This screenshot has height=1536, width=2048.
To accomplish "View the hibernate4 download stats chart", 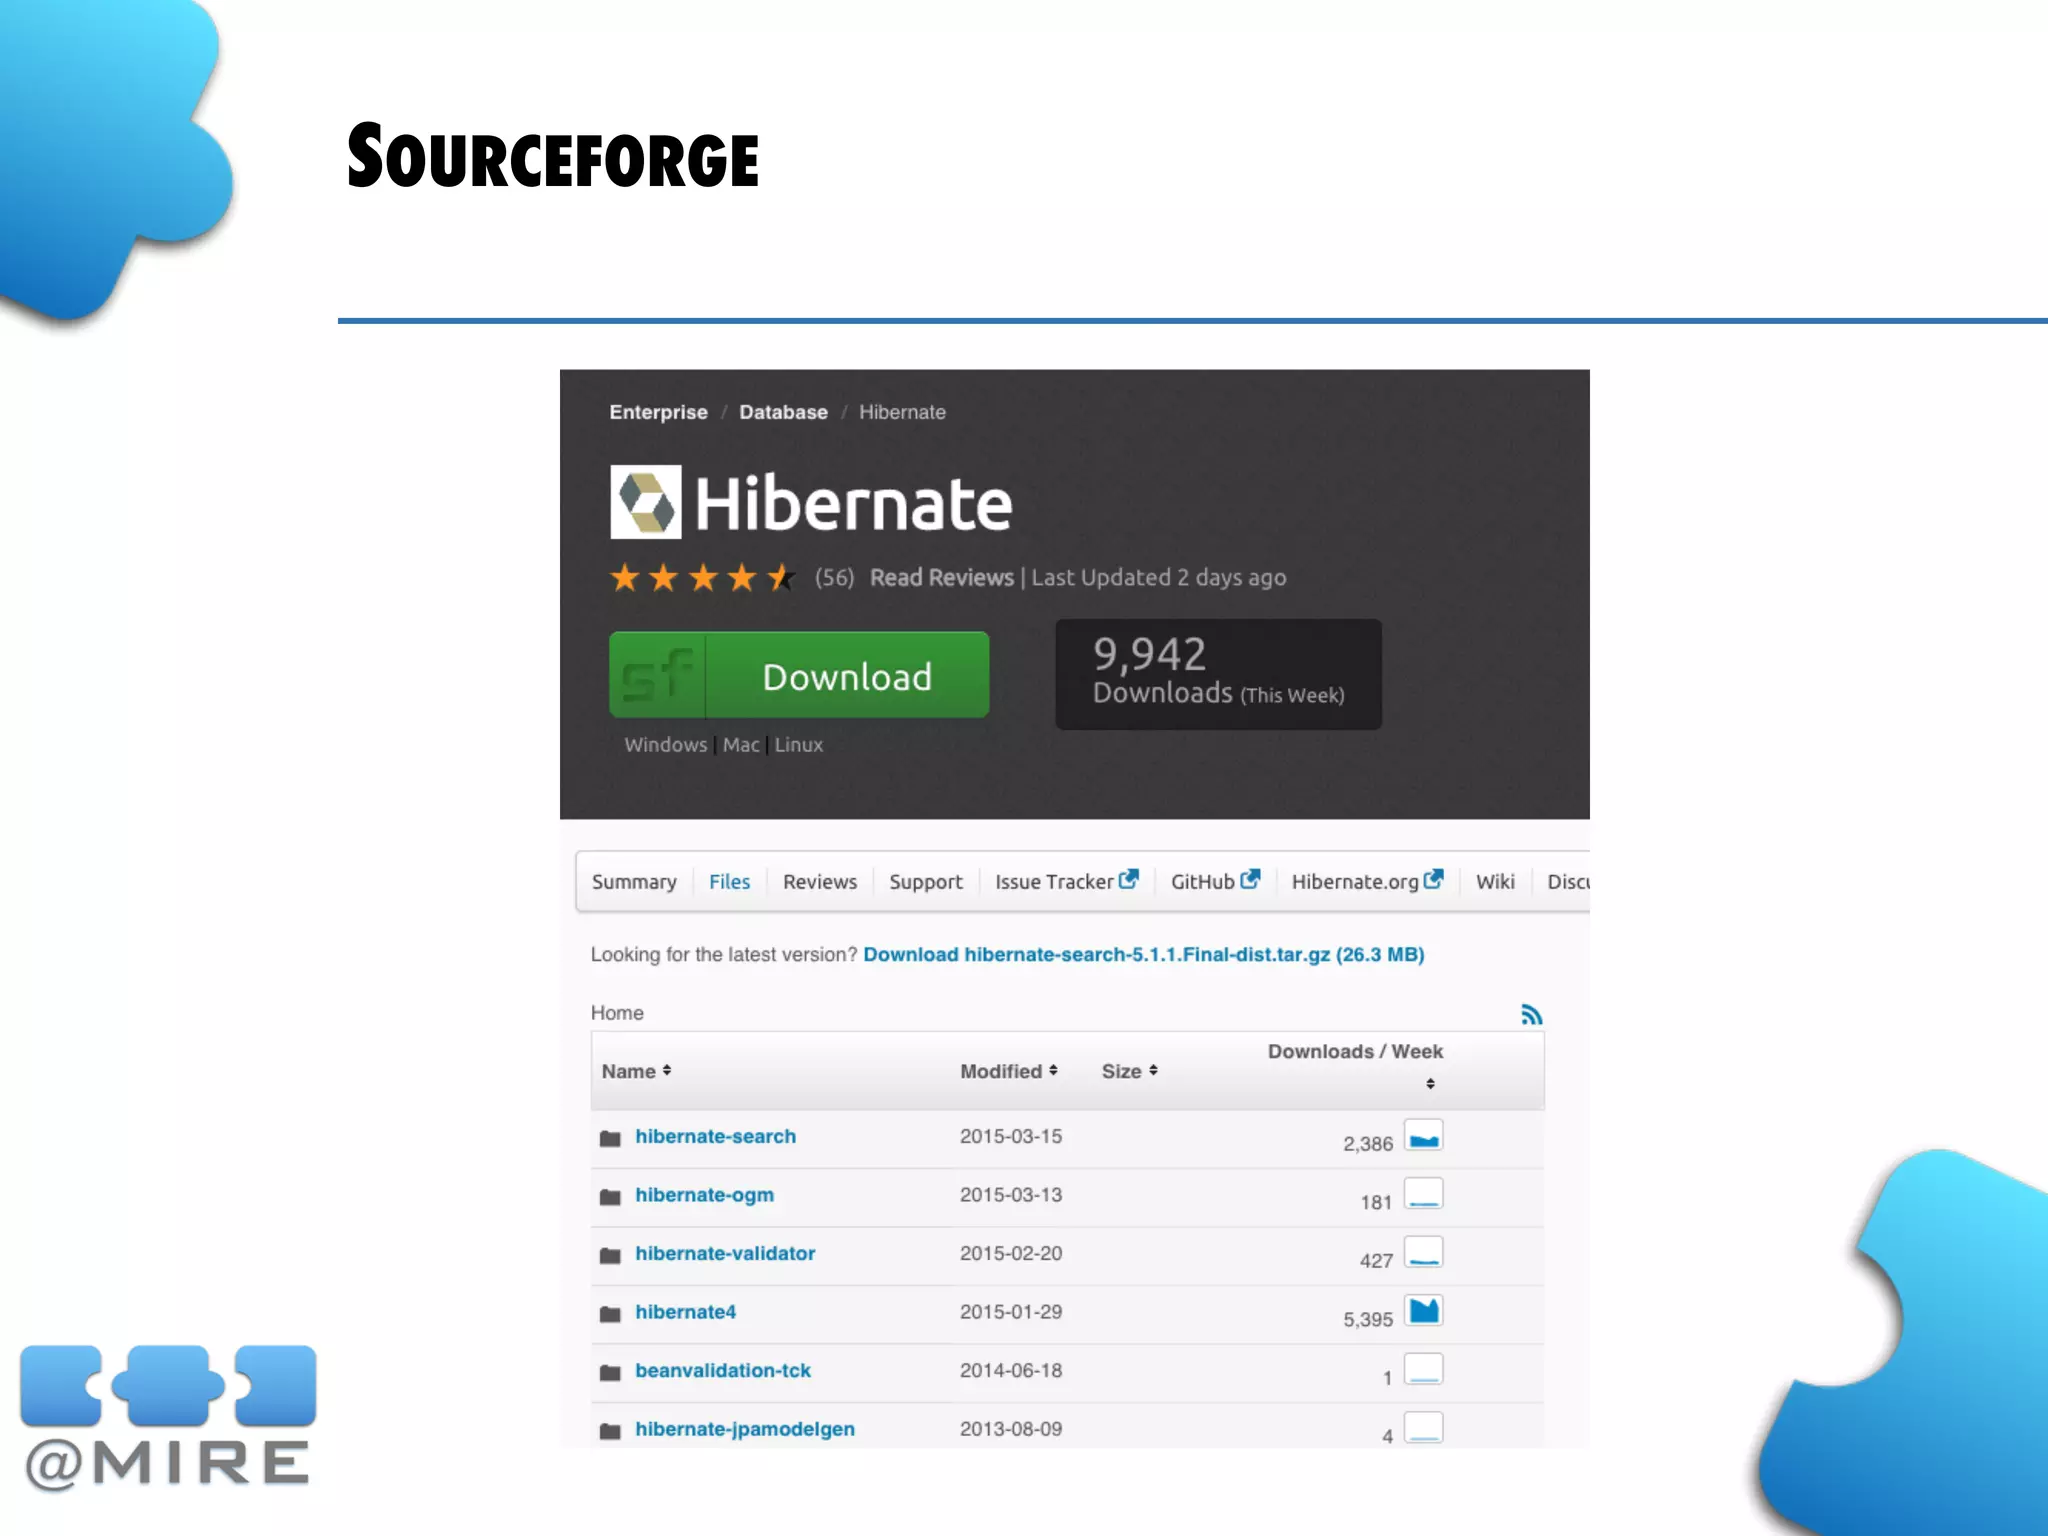I will [x=1424, y=1311].
